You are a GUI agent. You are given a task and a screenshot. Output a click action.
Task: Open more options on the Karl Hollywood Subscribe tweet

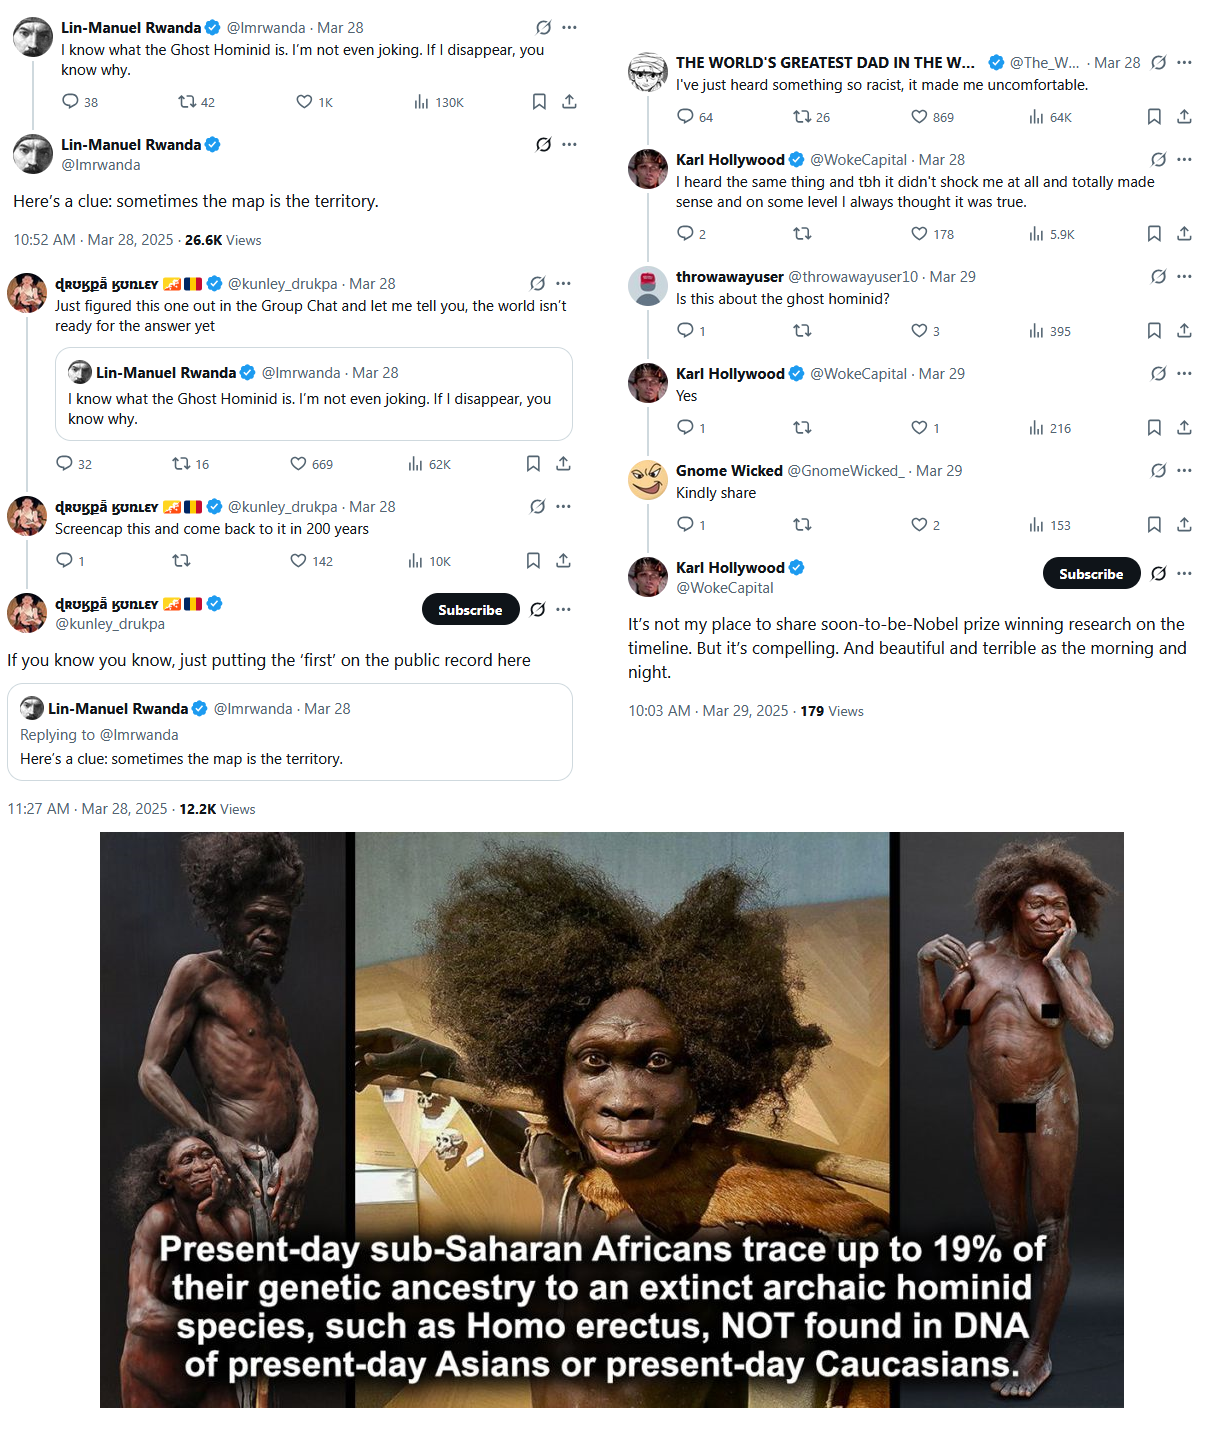1184,574
